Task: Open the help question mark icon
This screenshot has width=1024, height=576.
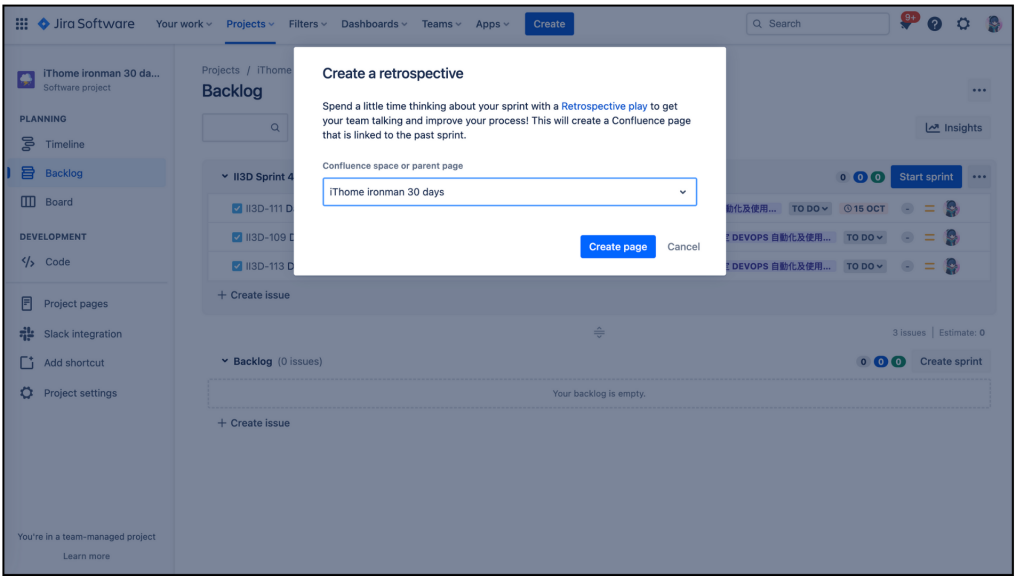Action: 935,24
